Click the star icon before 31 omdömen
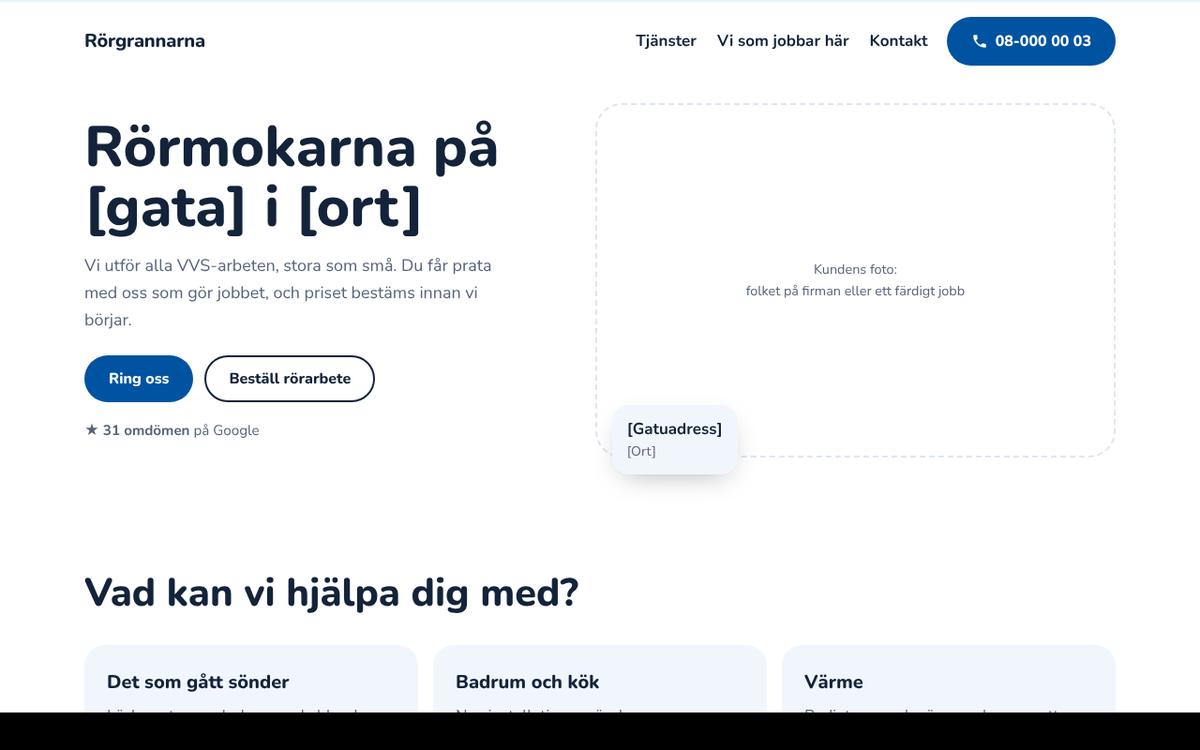 tap(92, 430)
